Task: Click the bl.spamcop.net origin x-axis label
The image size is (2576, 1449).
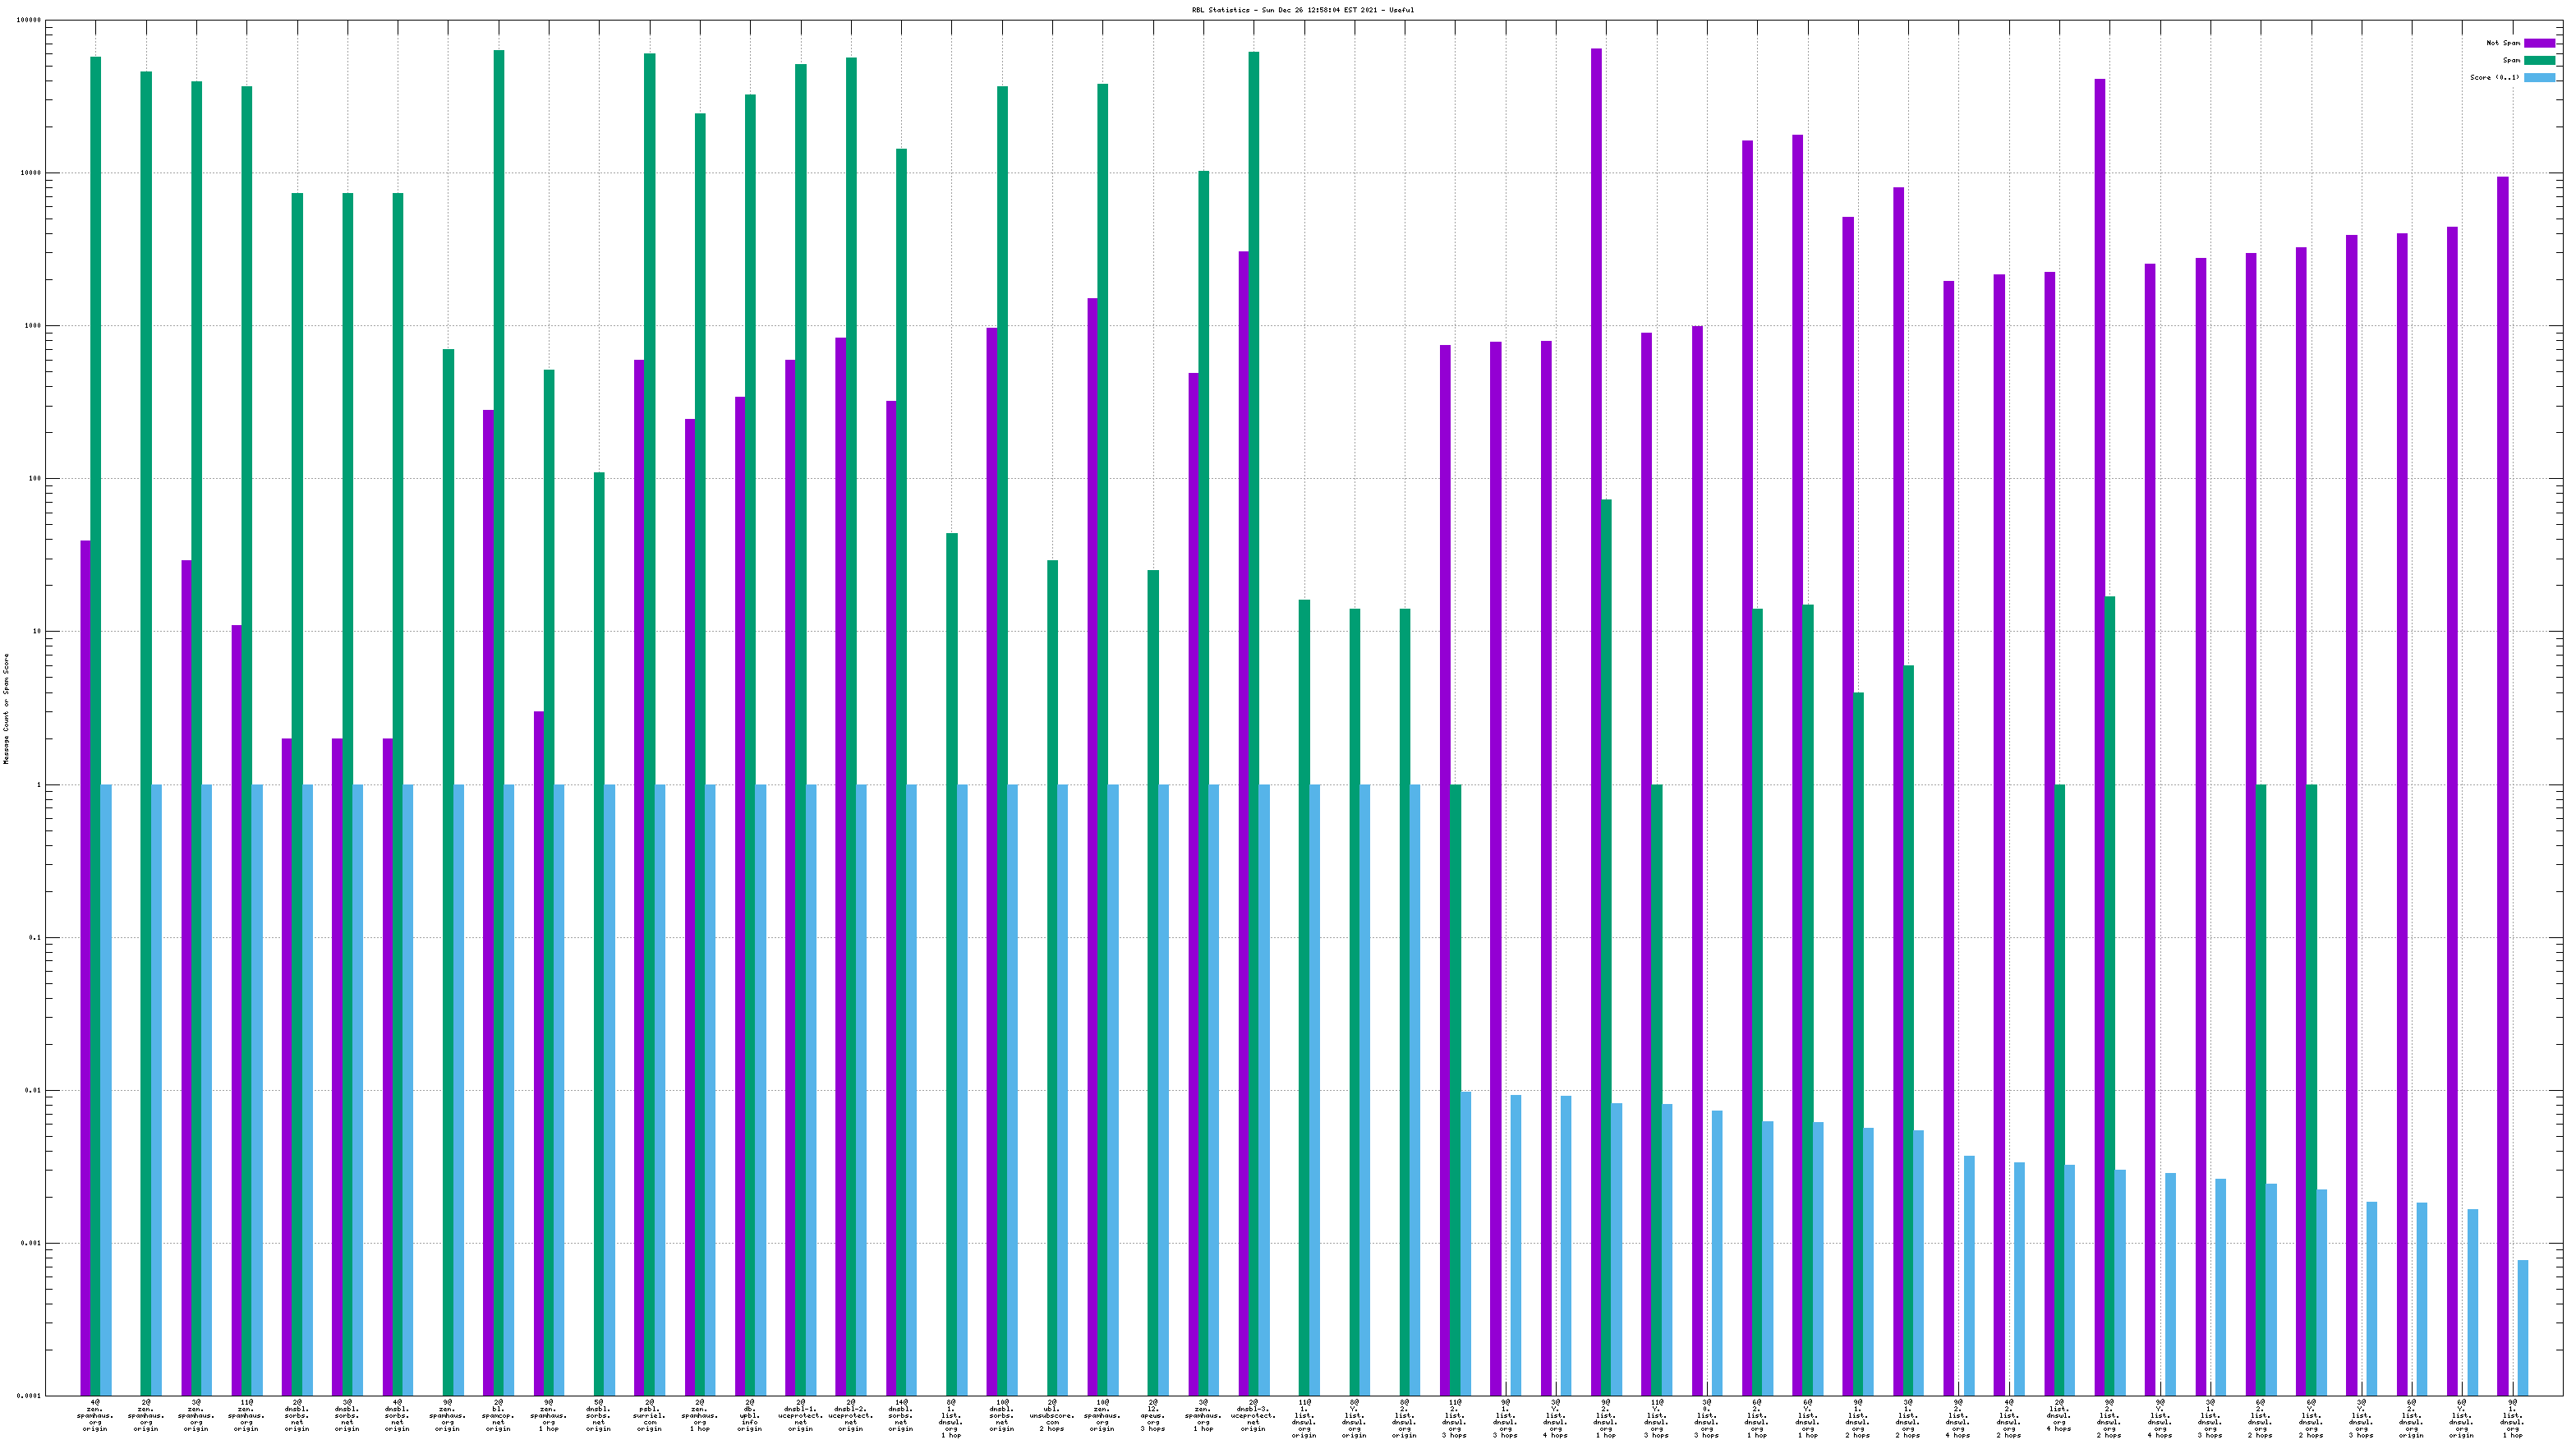Action: (x=498, y=1416)
